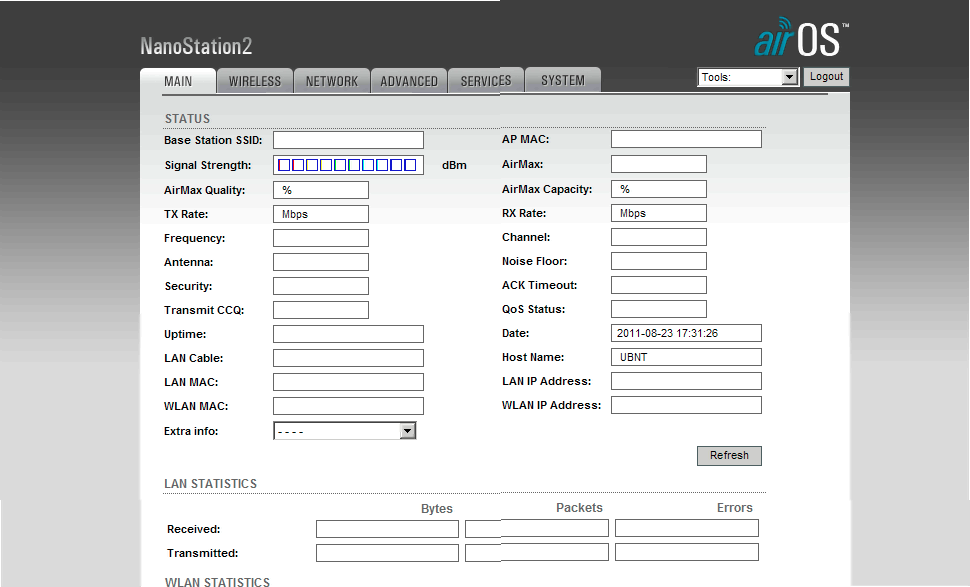The image size is (970, 587).
Task: Click the airOS logo
Action: [x=800, y=38]
